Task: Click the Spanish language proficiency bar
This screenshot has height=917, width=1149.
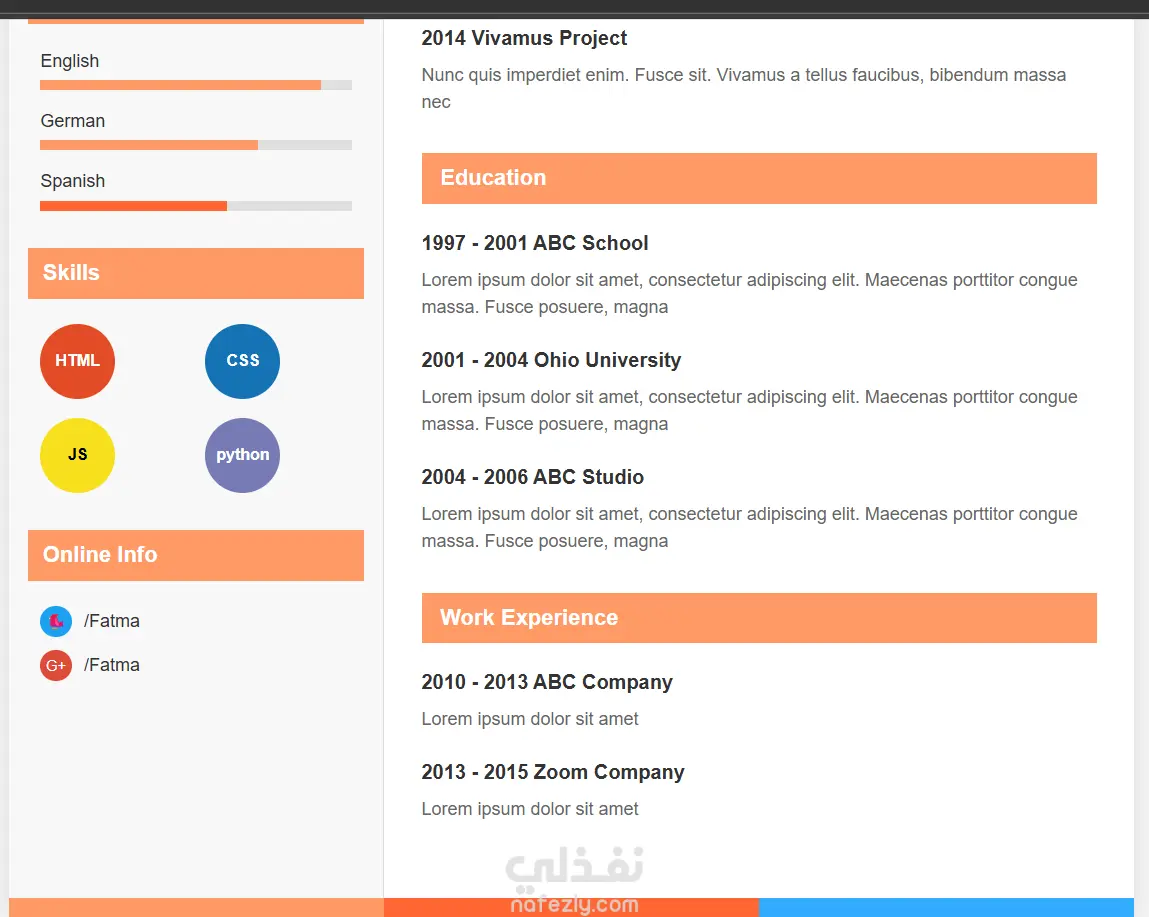Action: pyautogui.click(x=195, y=206)
